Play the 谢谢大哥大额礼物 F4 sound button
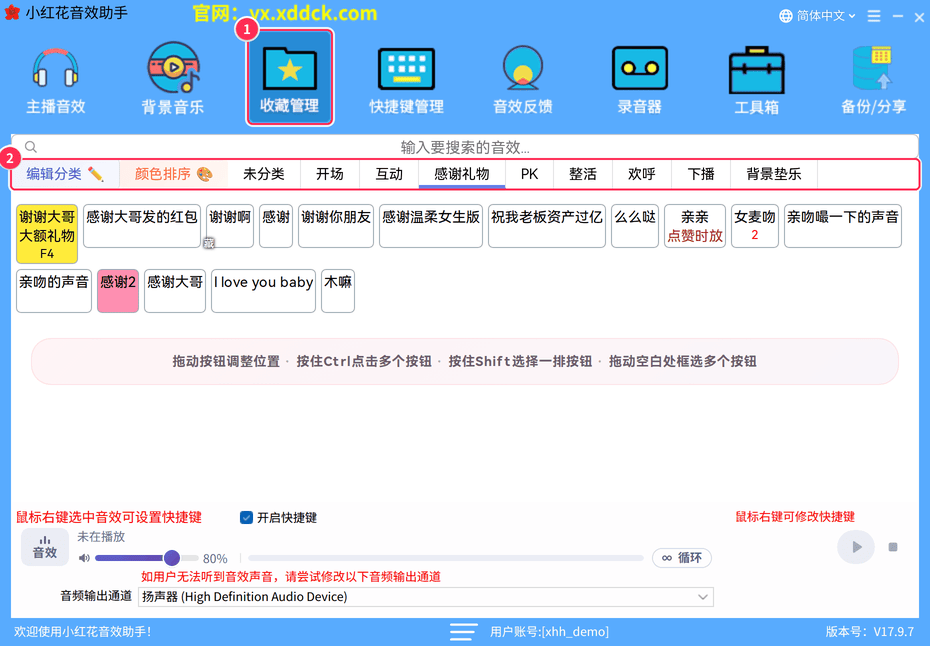Screen dimensions: 930x646 click(47, 234)
